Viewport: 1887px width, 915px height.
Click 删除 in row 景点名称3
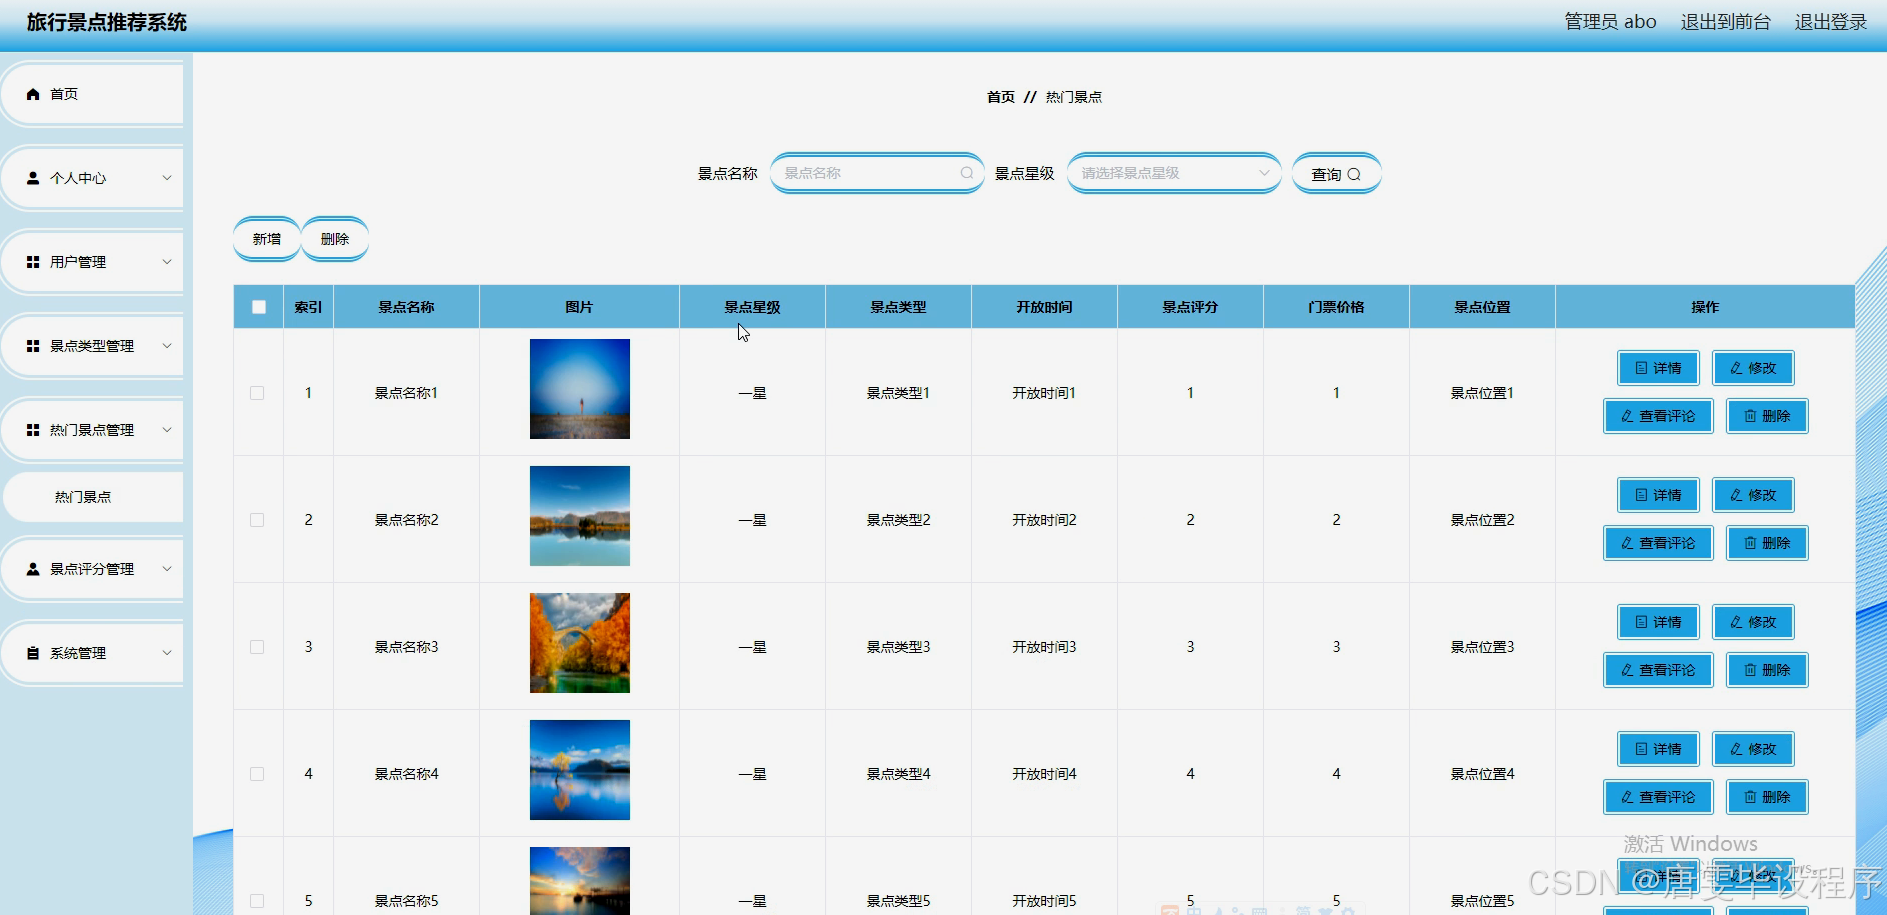(1767, 670)
